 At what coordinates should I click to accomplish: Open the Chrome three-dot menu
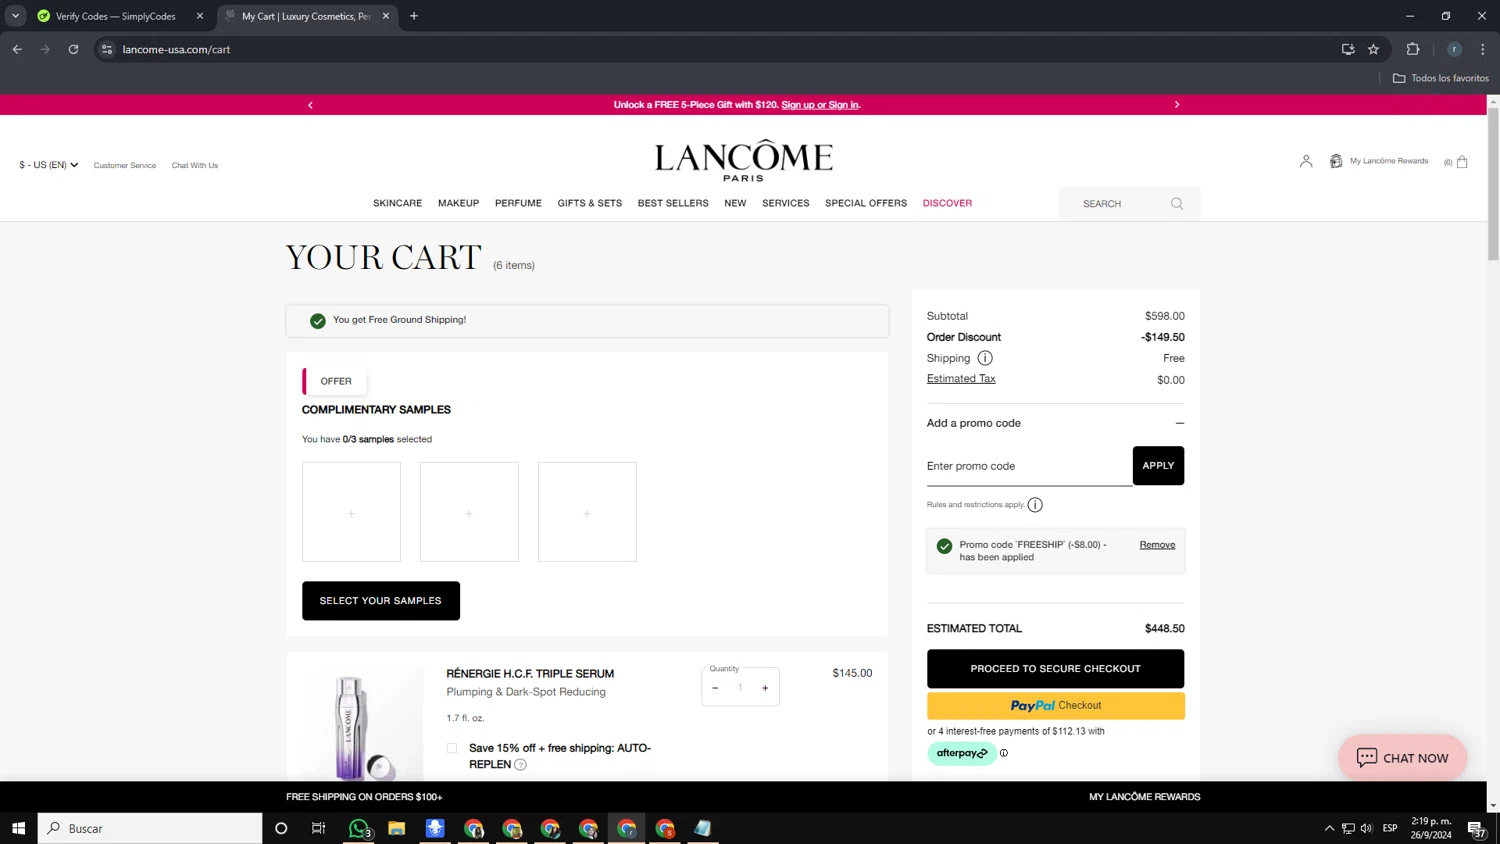[x=1483, y=49]
